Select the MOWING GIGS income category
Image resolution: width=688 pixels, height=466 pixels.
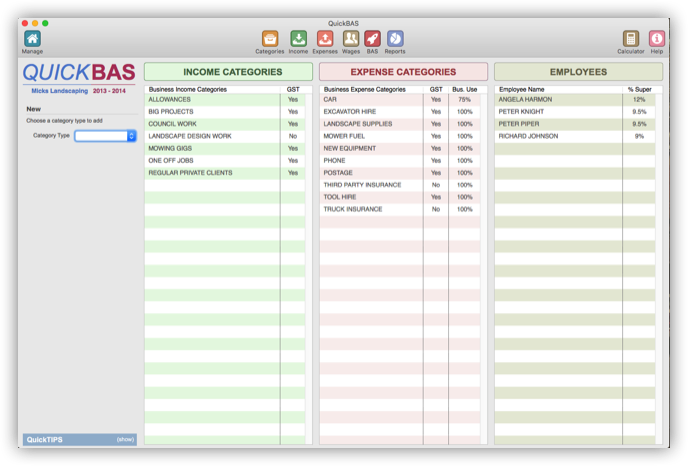(225, 149)
